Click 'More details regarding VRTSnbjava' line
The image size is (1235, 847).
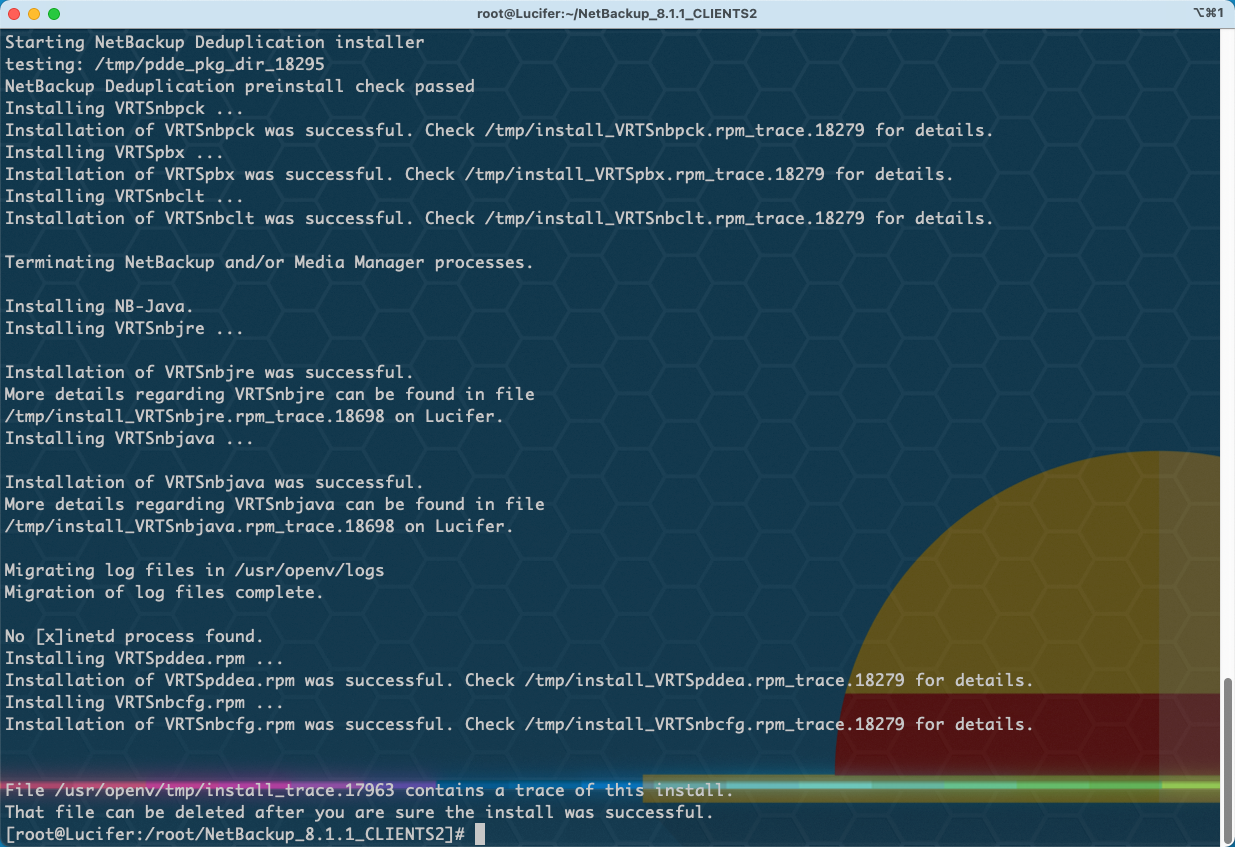(275, 504)
